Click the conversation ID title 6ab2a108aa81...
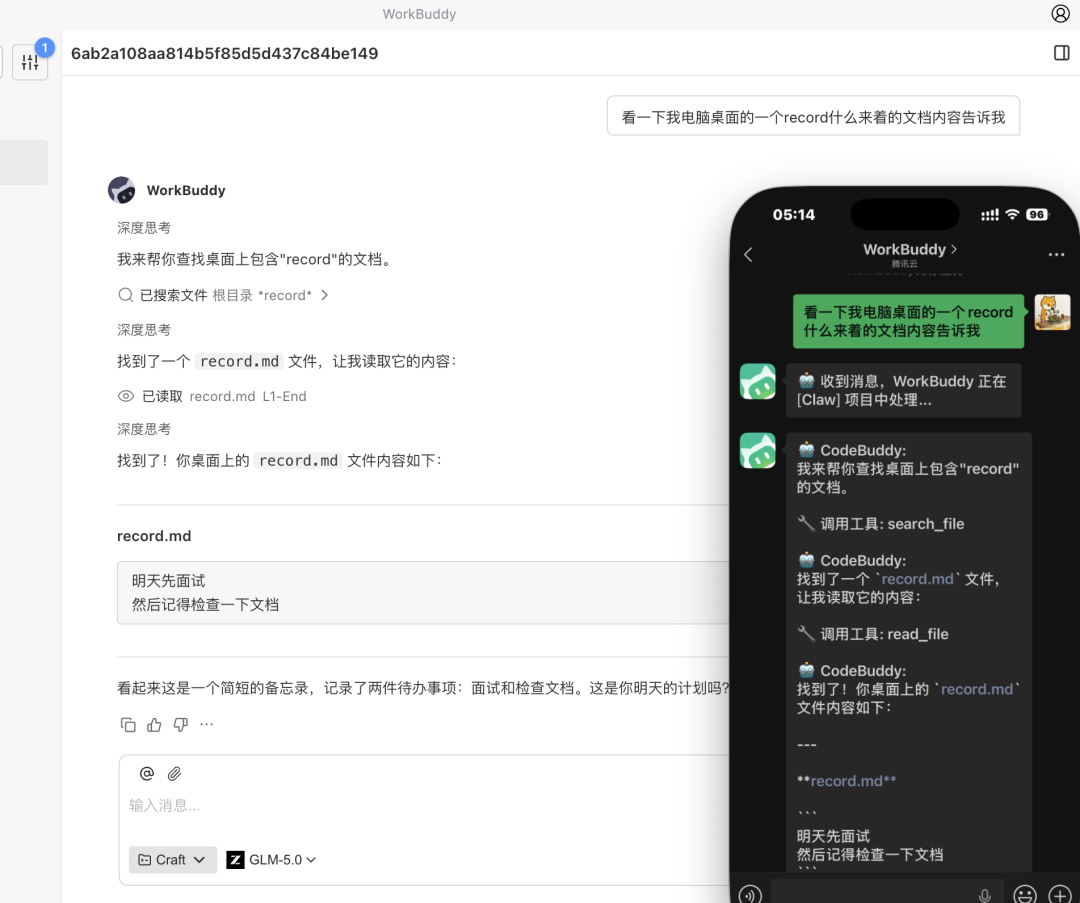 coord(225,53)
